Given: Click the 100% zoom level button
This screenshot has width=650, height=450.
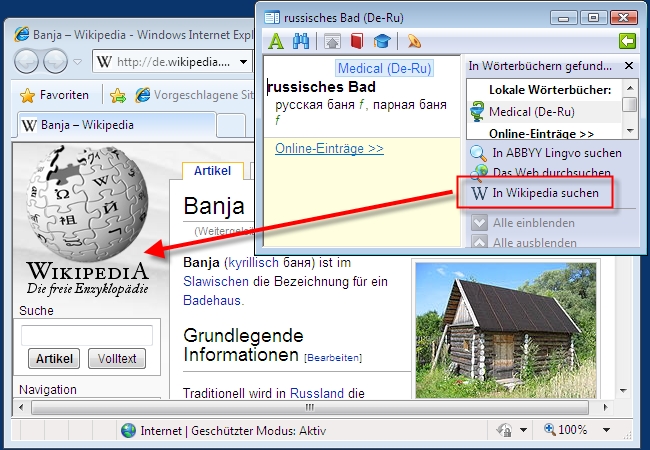Looking at the screenshot, I should coord(566,430).
